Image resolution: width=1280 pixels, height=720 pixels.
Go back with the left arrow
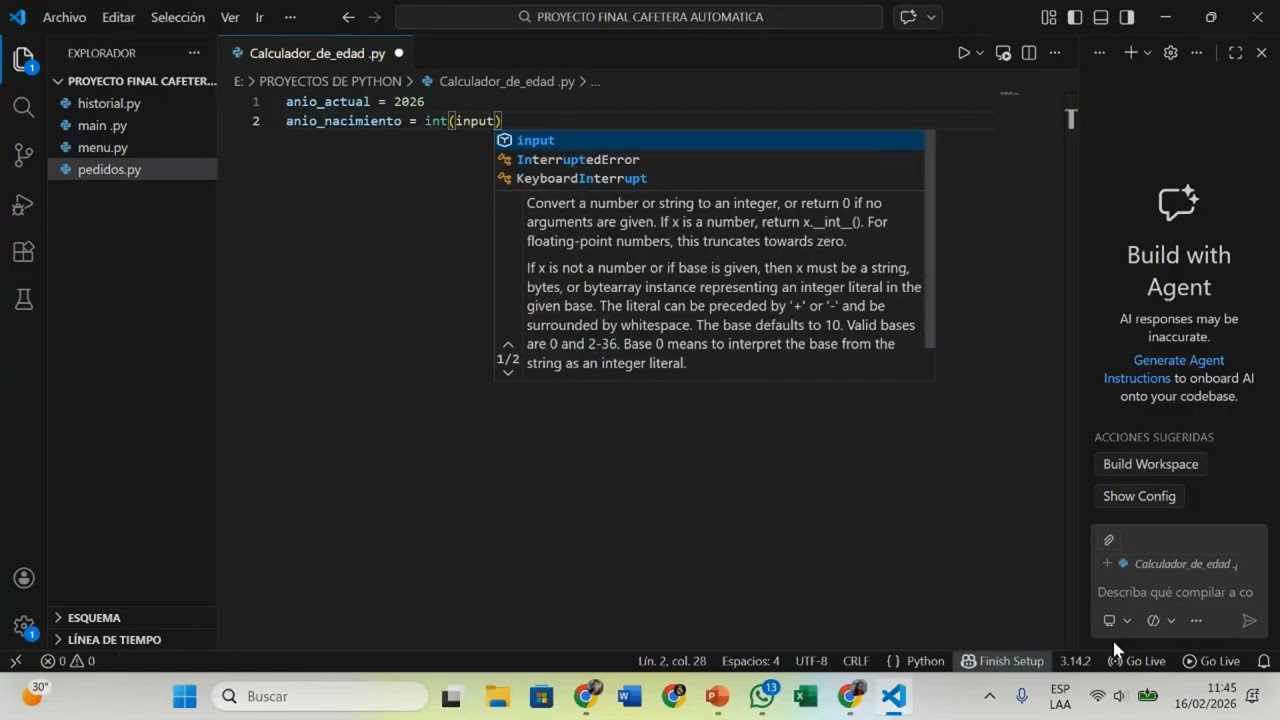348,17
